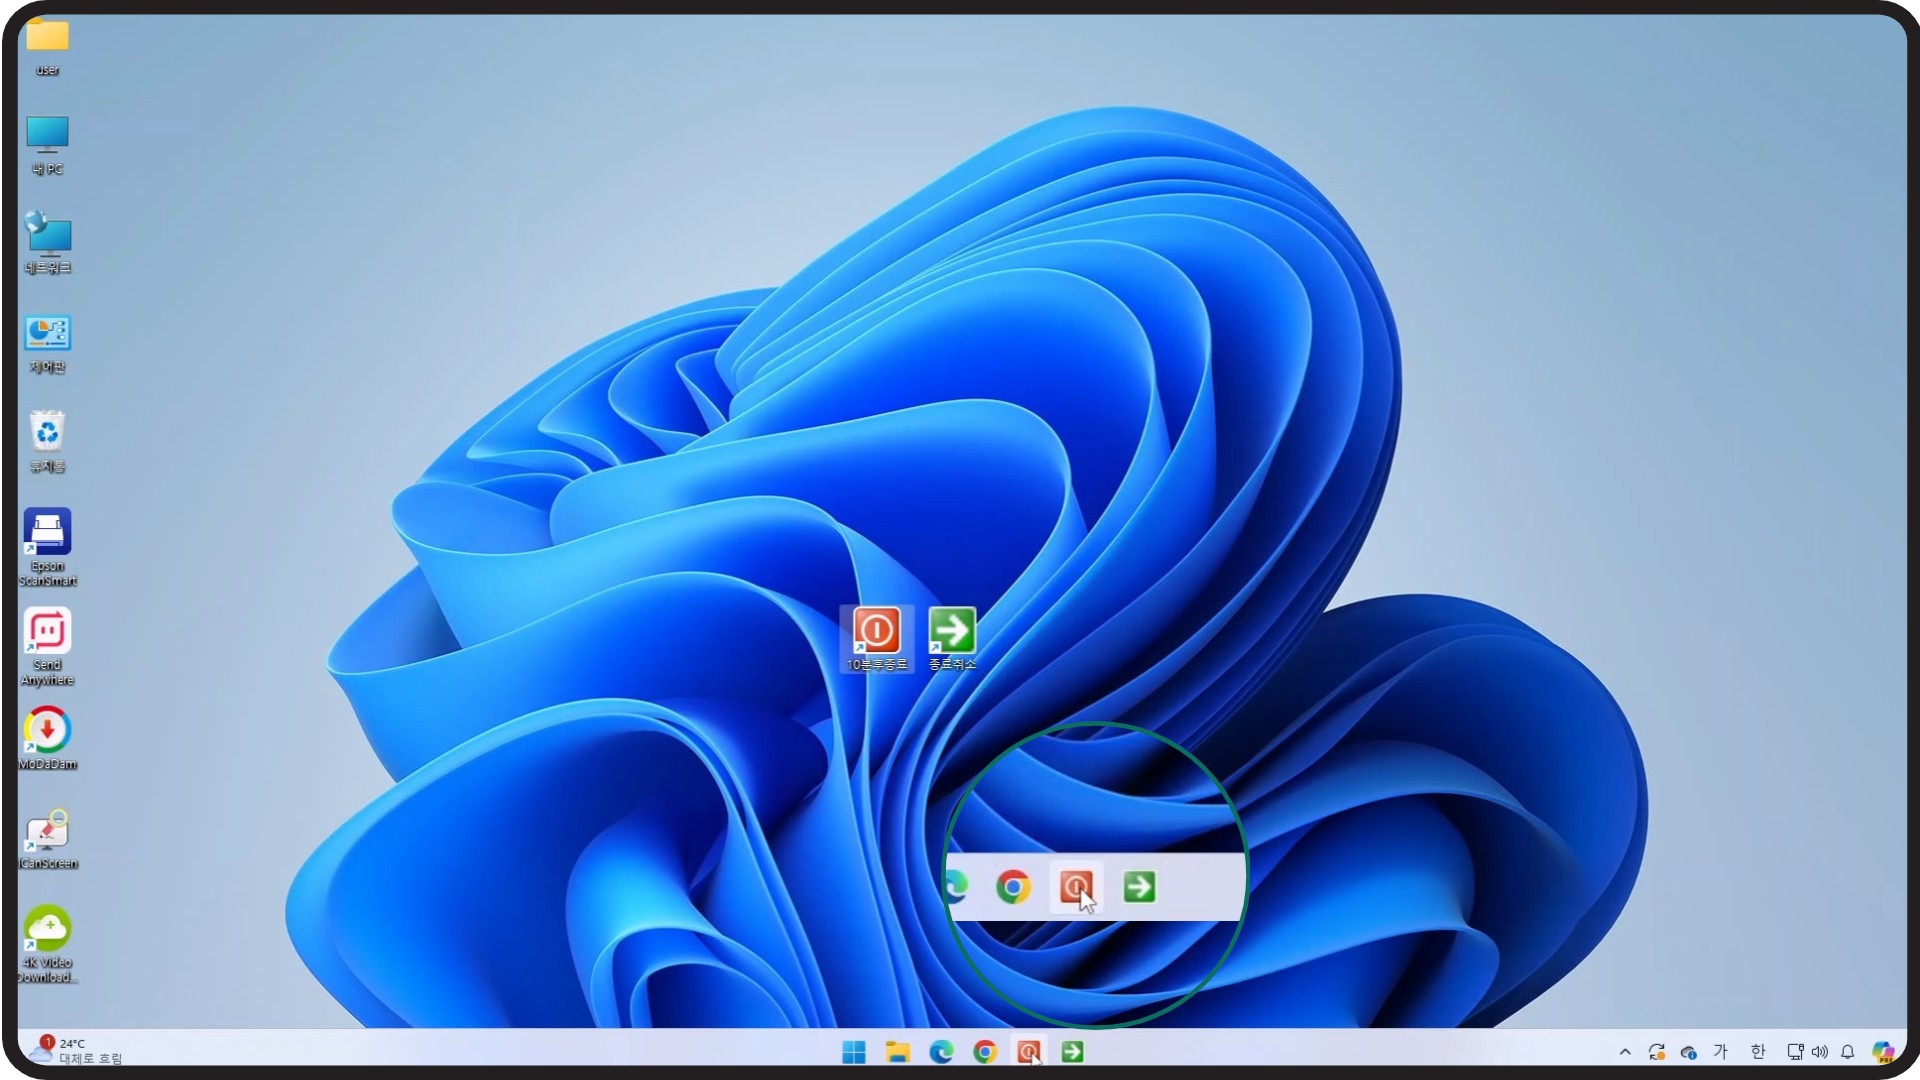1920x1080 pixels.
Task: Select the Send Anywhere desktop icon
Action: click(47, 632)
